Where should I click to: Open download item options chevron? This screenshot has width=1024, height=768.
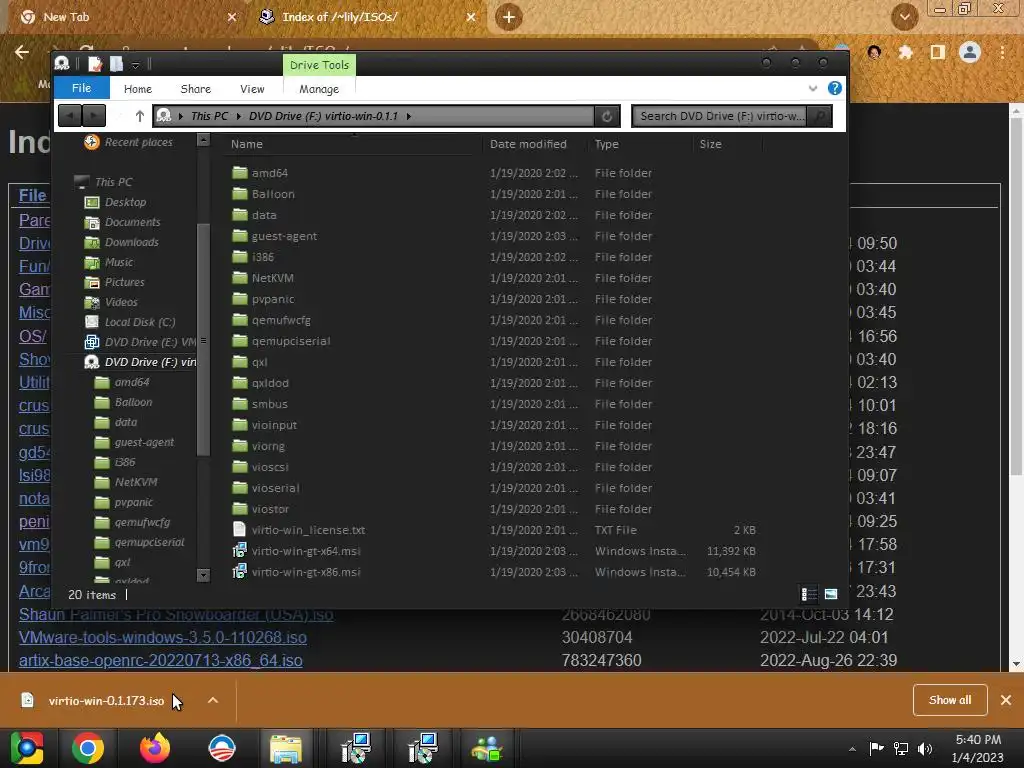(213, 700)
